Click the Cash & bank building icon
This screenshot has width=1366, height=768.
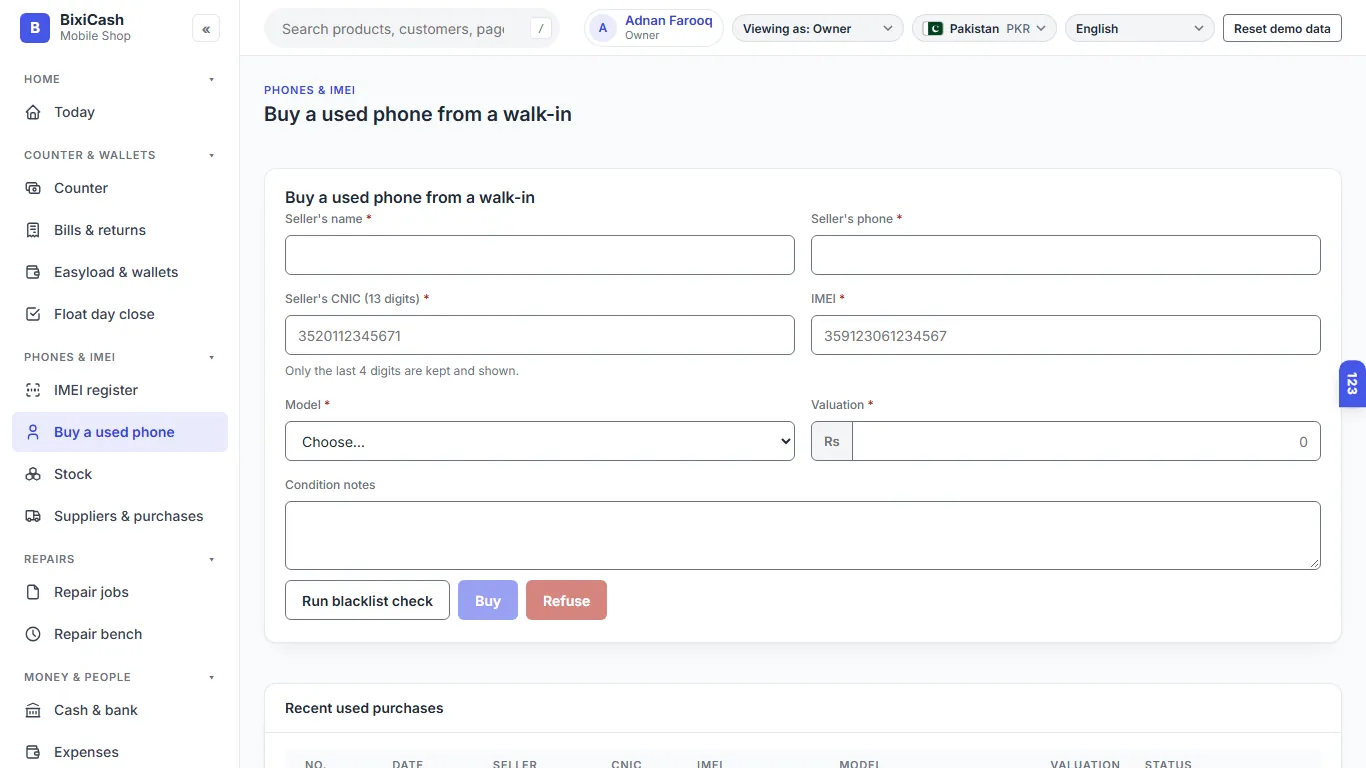pyautogui.click(x=33, y=710)
